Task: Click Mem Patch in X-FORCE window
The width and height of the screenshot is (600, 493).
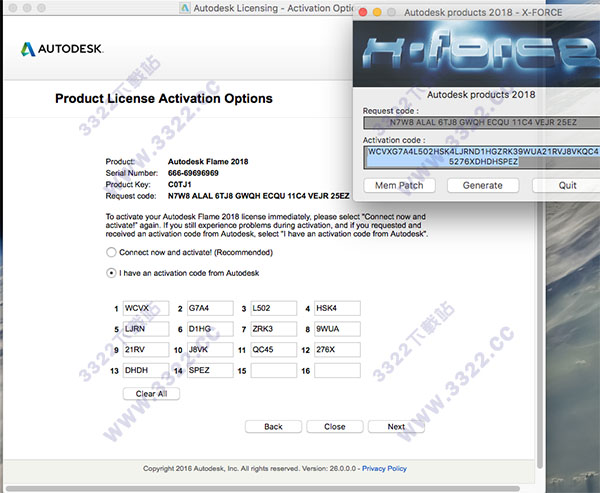Action: coord(399,185)
